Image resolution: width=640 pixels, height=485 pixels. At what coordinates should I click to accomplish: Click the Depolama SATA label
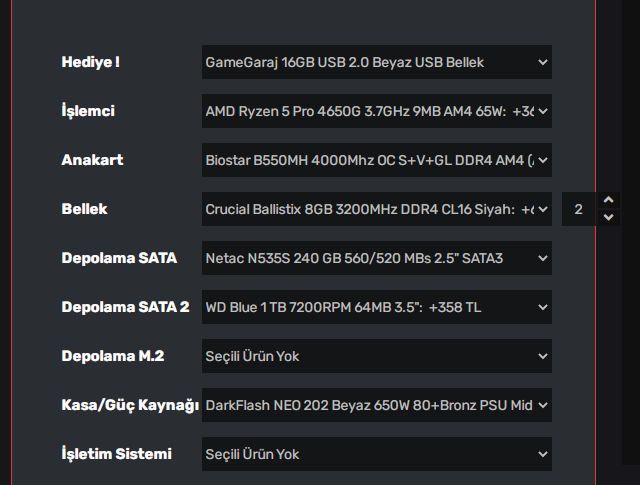(x=119, y=258)
